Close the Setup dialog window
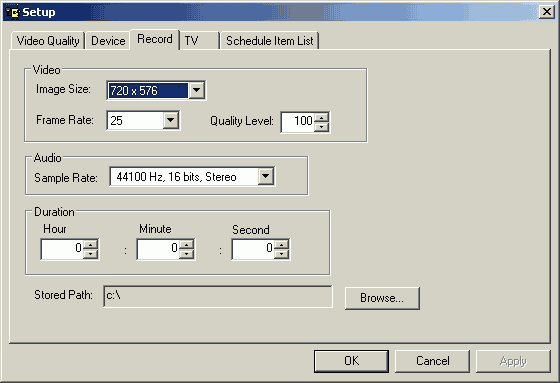This screenshot has height=383, width=560. tap(546, 12)
